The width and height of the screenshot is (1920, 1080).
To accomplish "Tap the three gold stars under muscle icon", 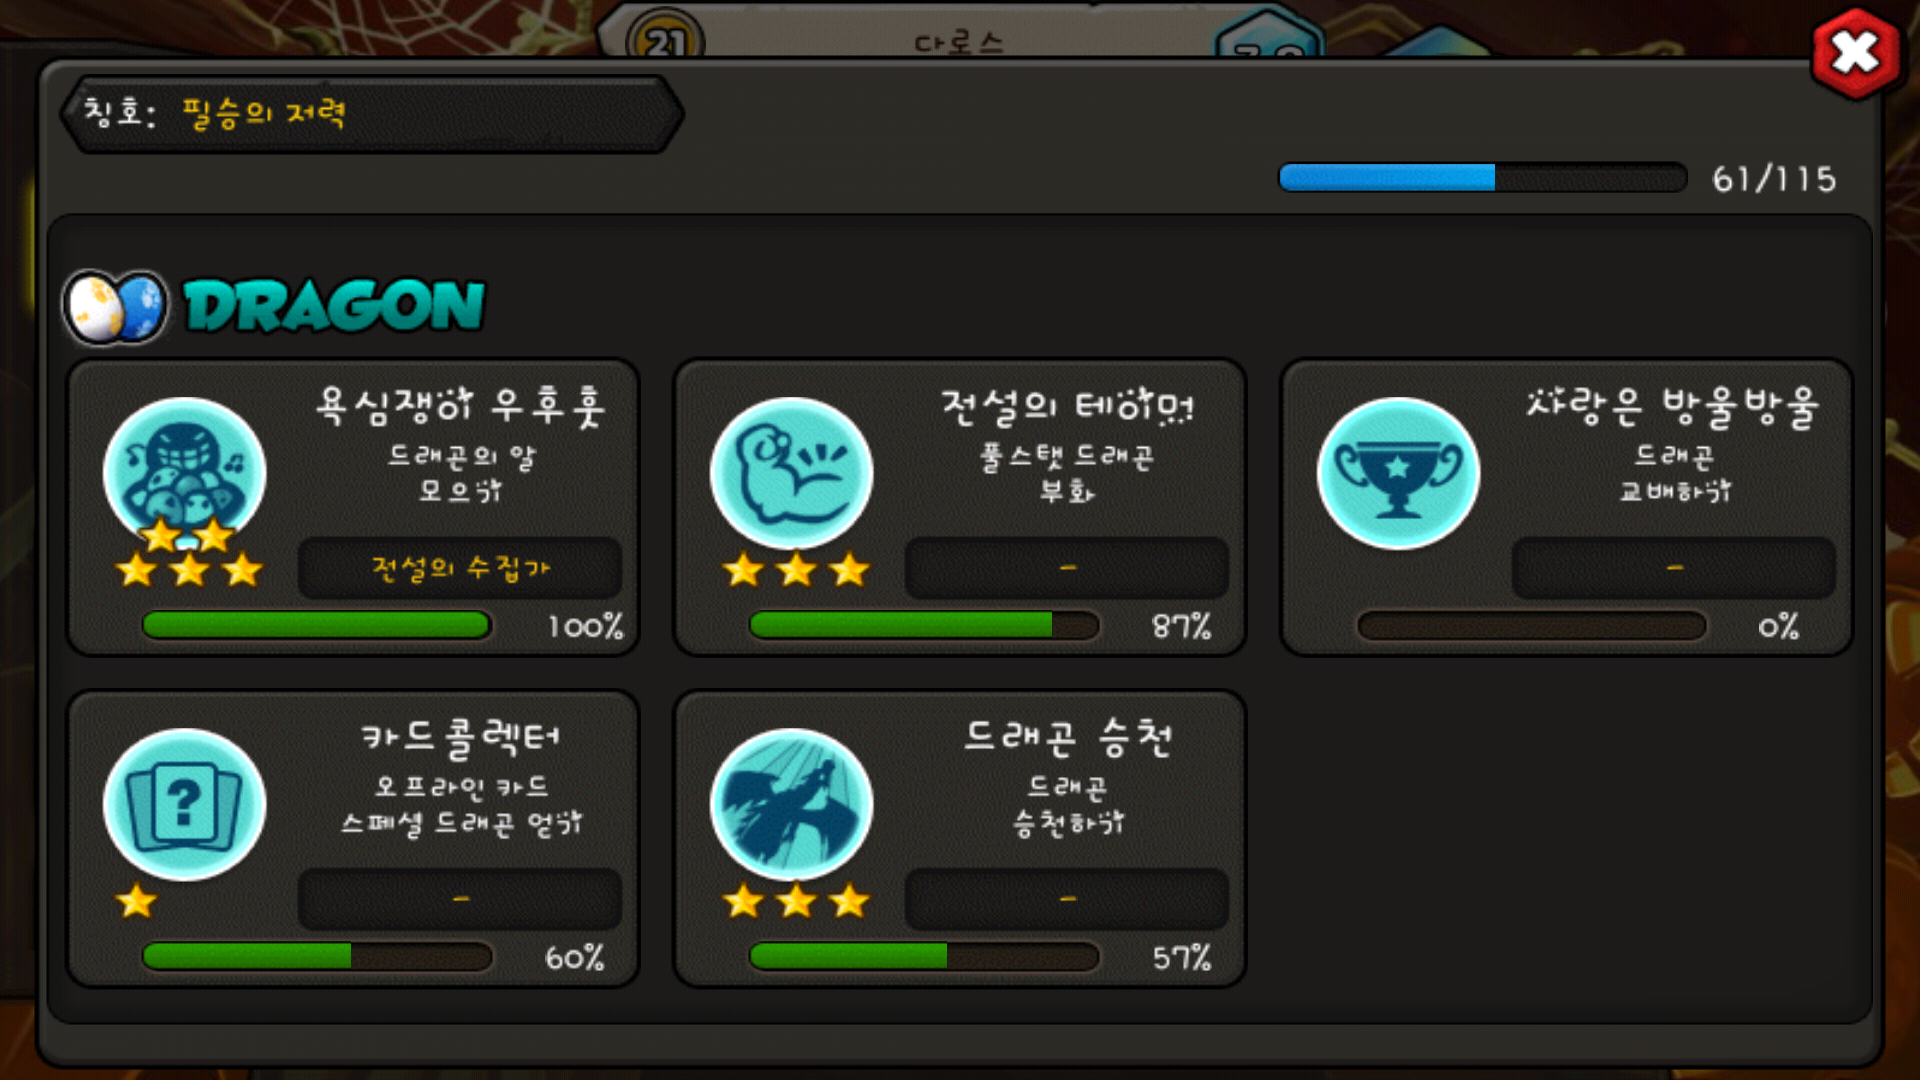I will click(x=797, y=570).
